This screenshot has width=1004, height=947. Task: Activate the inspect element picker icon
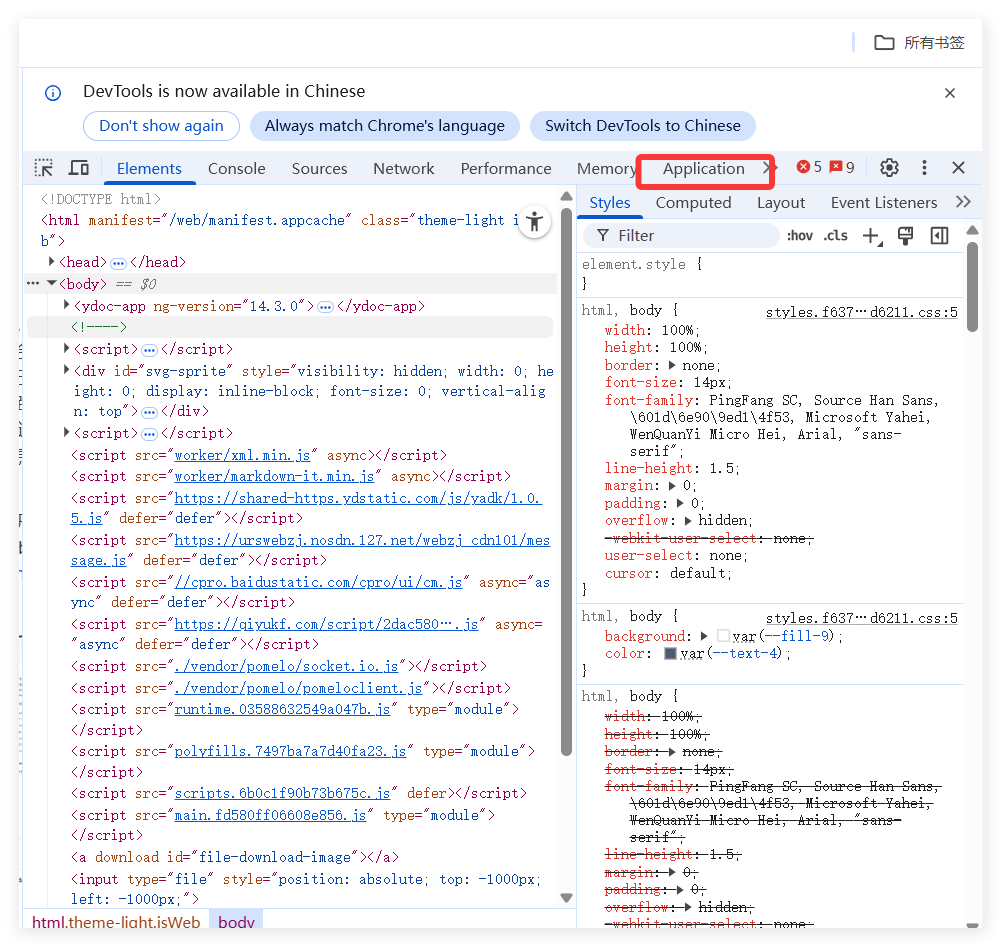click(x=44, y=168)
